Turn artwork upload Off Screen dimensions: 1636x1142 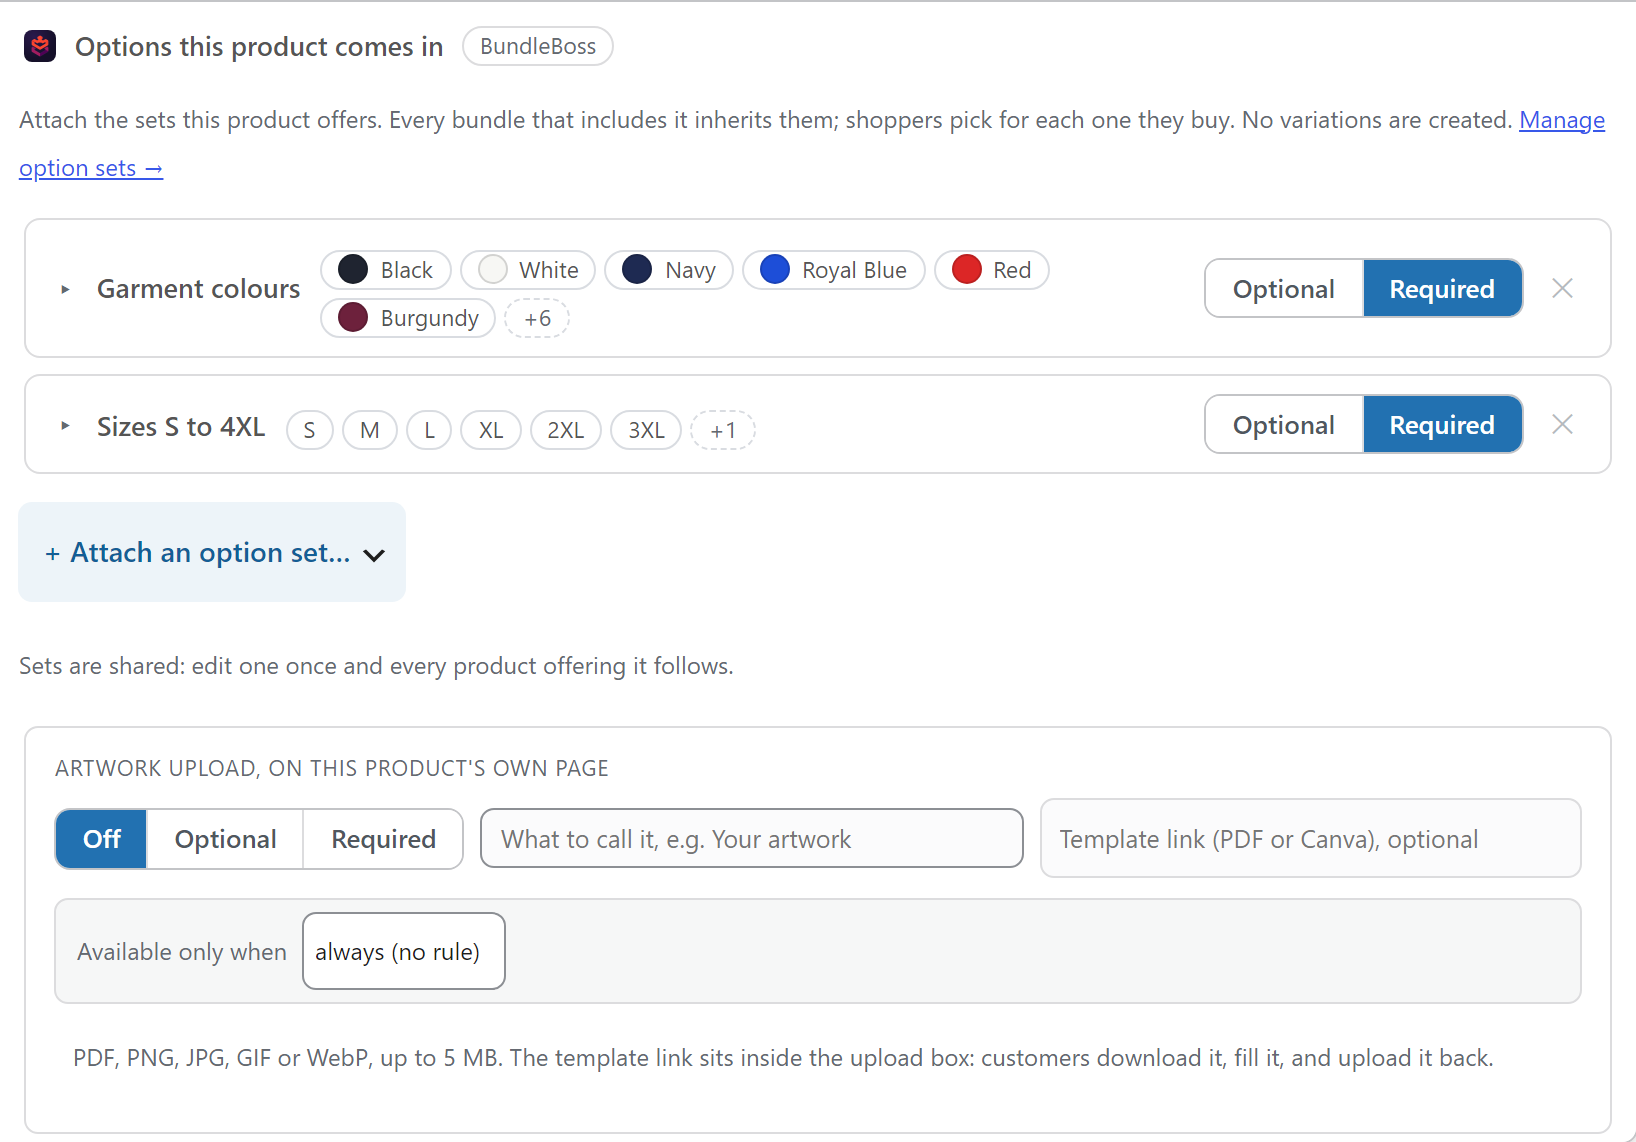(x=101, y=839)
